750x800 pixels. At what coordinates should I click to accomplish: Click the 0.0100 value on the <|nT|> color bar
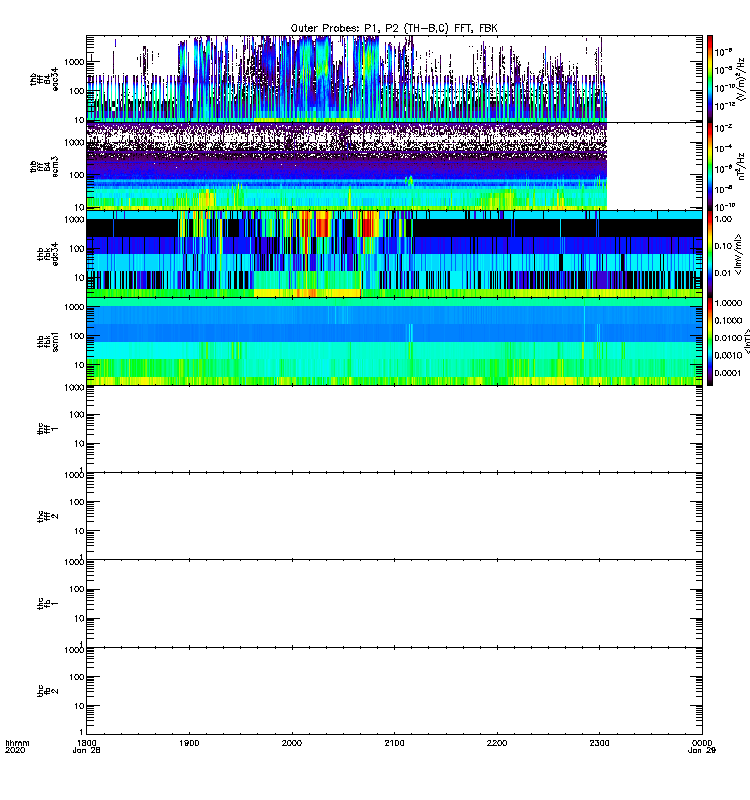pyautogui.click(x=728, y=338)
